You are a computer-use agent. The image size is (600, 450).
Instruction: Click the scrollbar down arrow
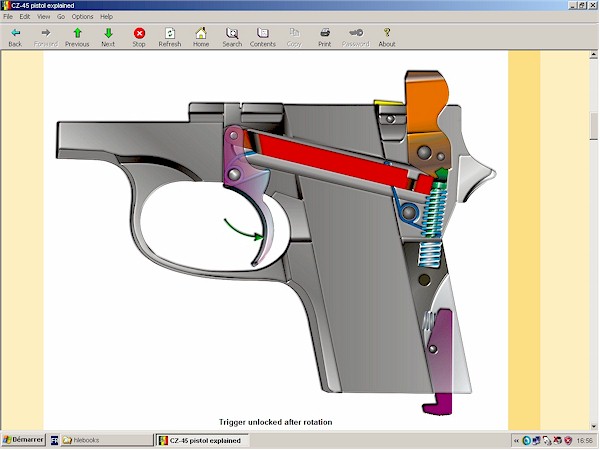(593, 426)
